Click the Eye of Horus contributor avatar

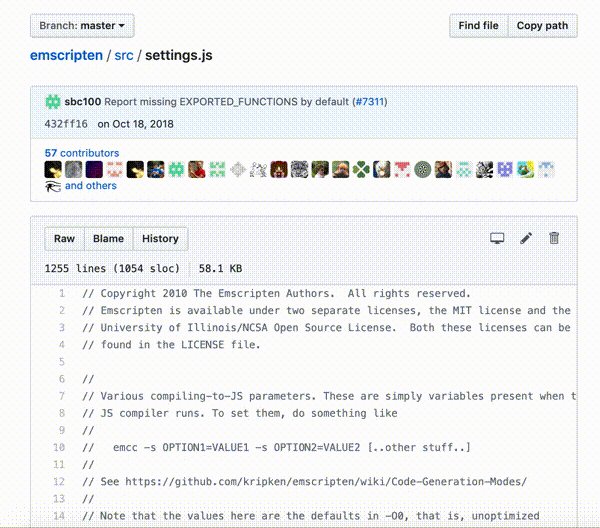(53, 186)
